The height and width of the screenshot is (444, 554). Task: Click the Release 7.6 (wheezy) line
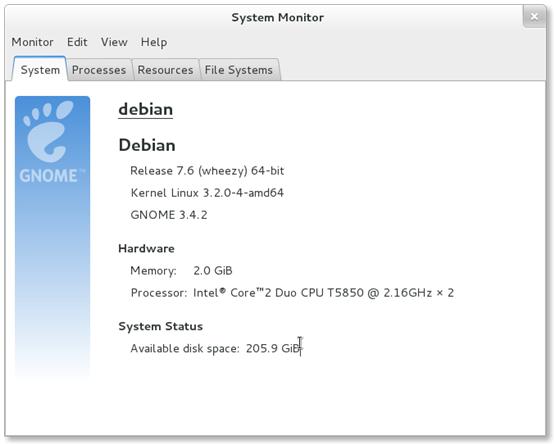pyautogui.click(x=207, y=171)
